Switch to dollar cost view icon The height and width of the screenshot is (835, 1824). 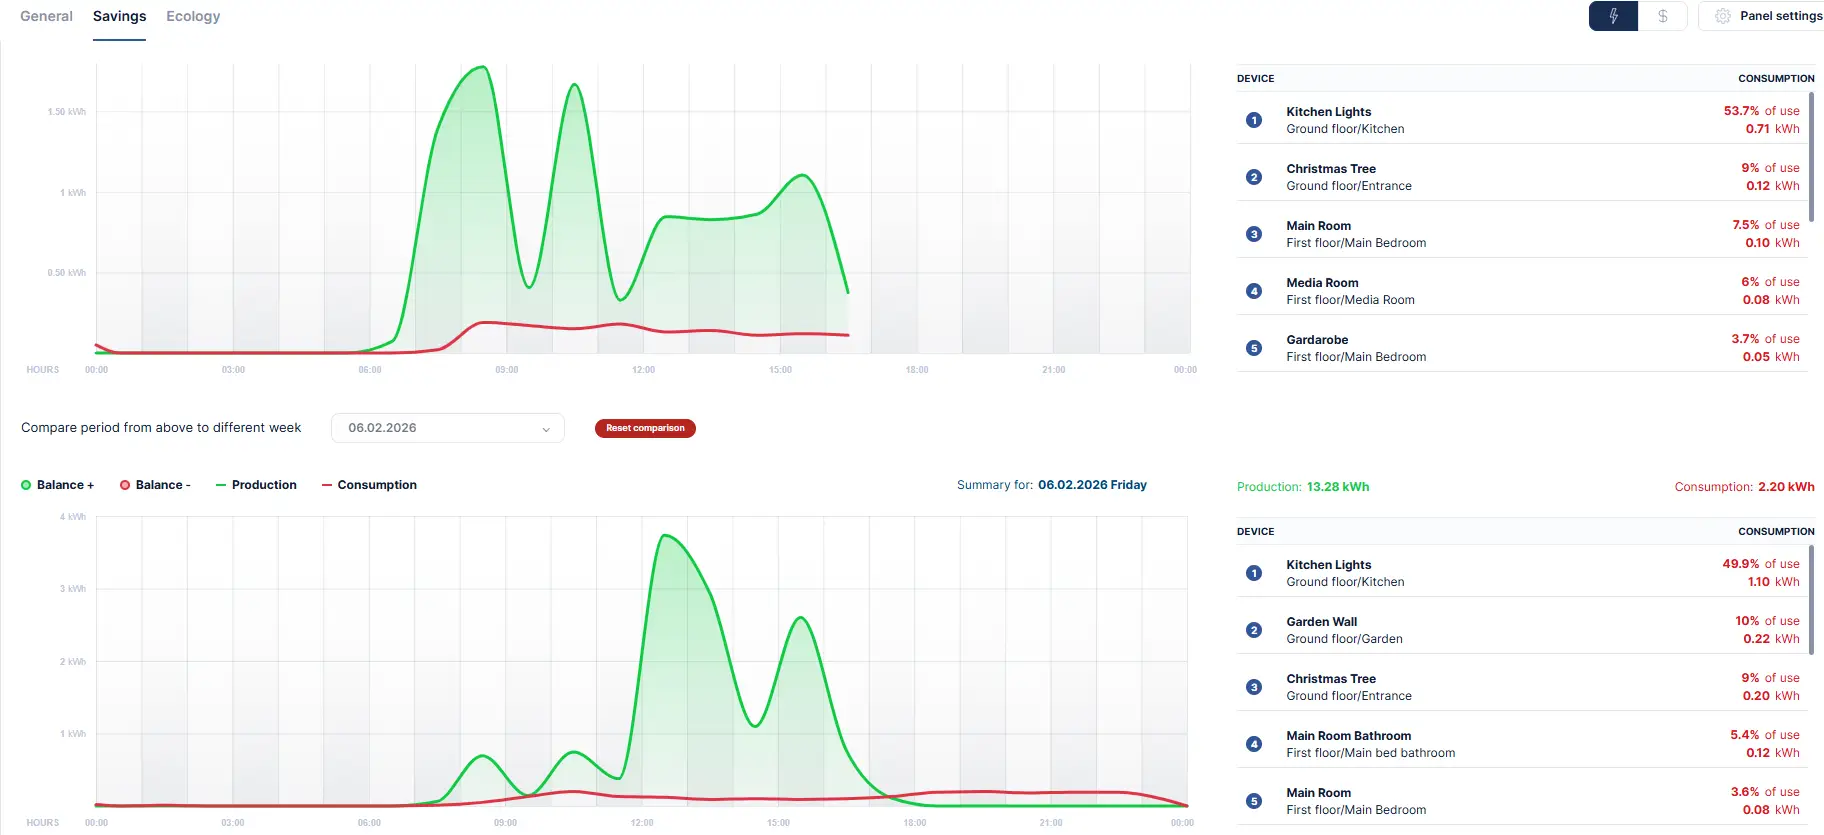[1663, 16]
